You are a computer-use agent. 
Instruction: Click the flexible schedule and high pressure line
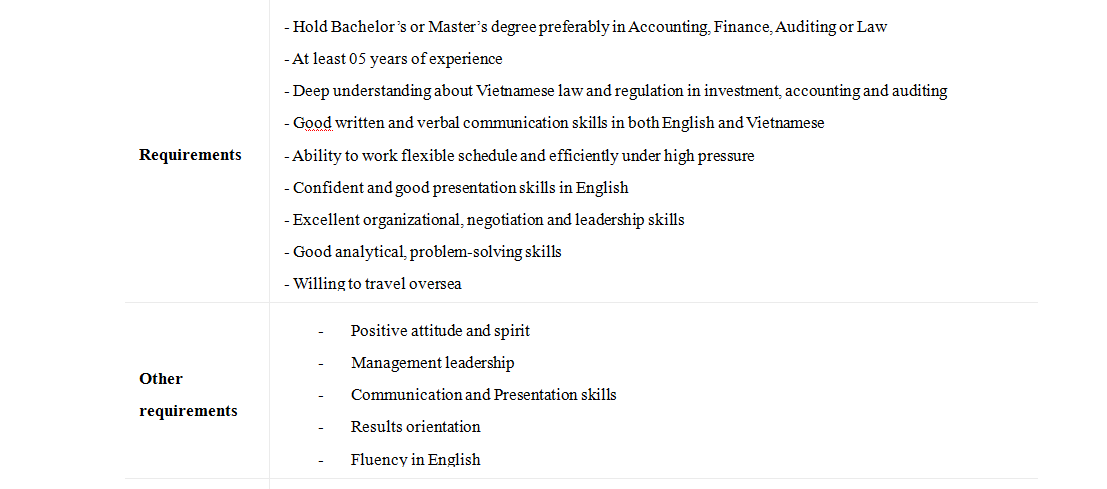pos(519,156)
